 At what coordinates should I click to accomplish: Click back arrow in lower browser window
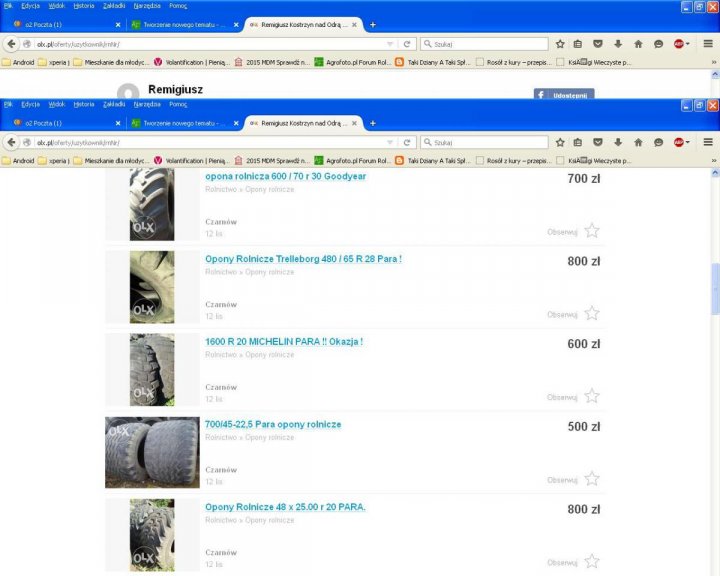pos(12,143)
